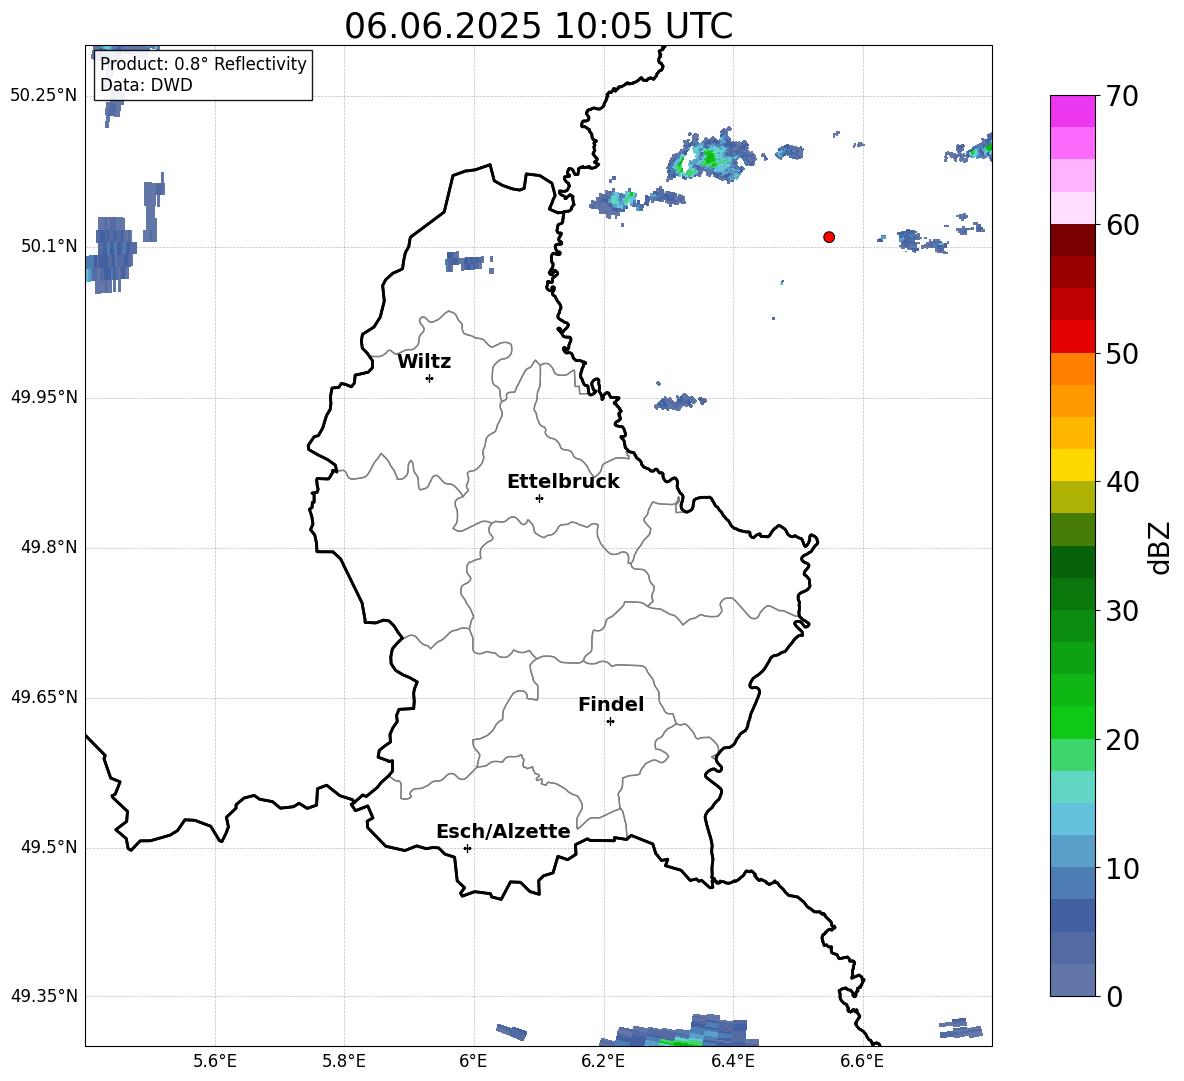Click the Ettelbruck station cross marker
This screenshot has height=1081, width=1184.
(539, 498)
